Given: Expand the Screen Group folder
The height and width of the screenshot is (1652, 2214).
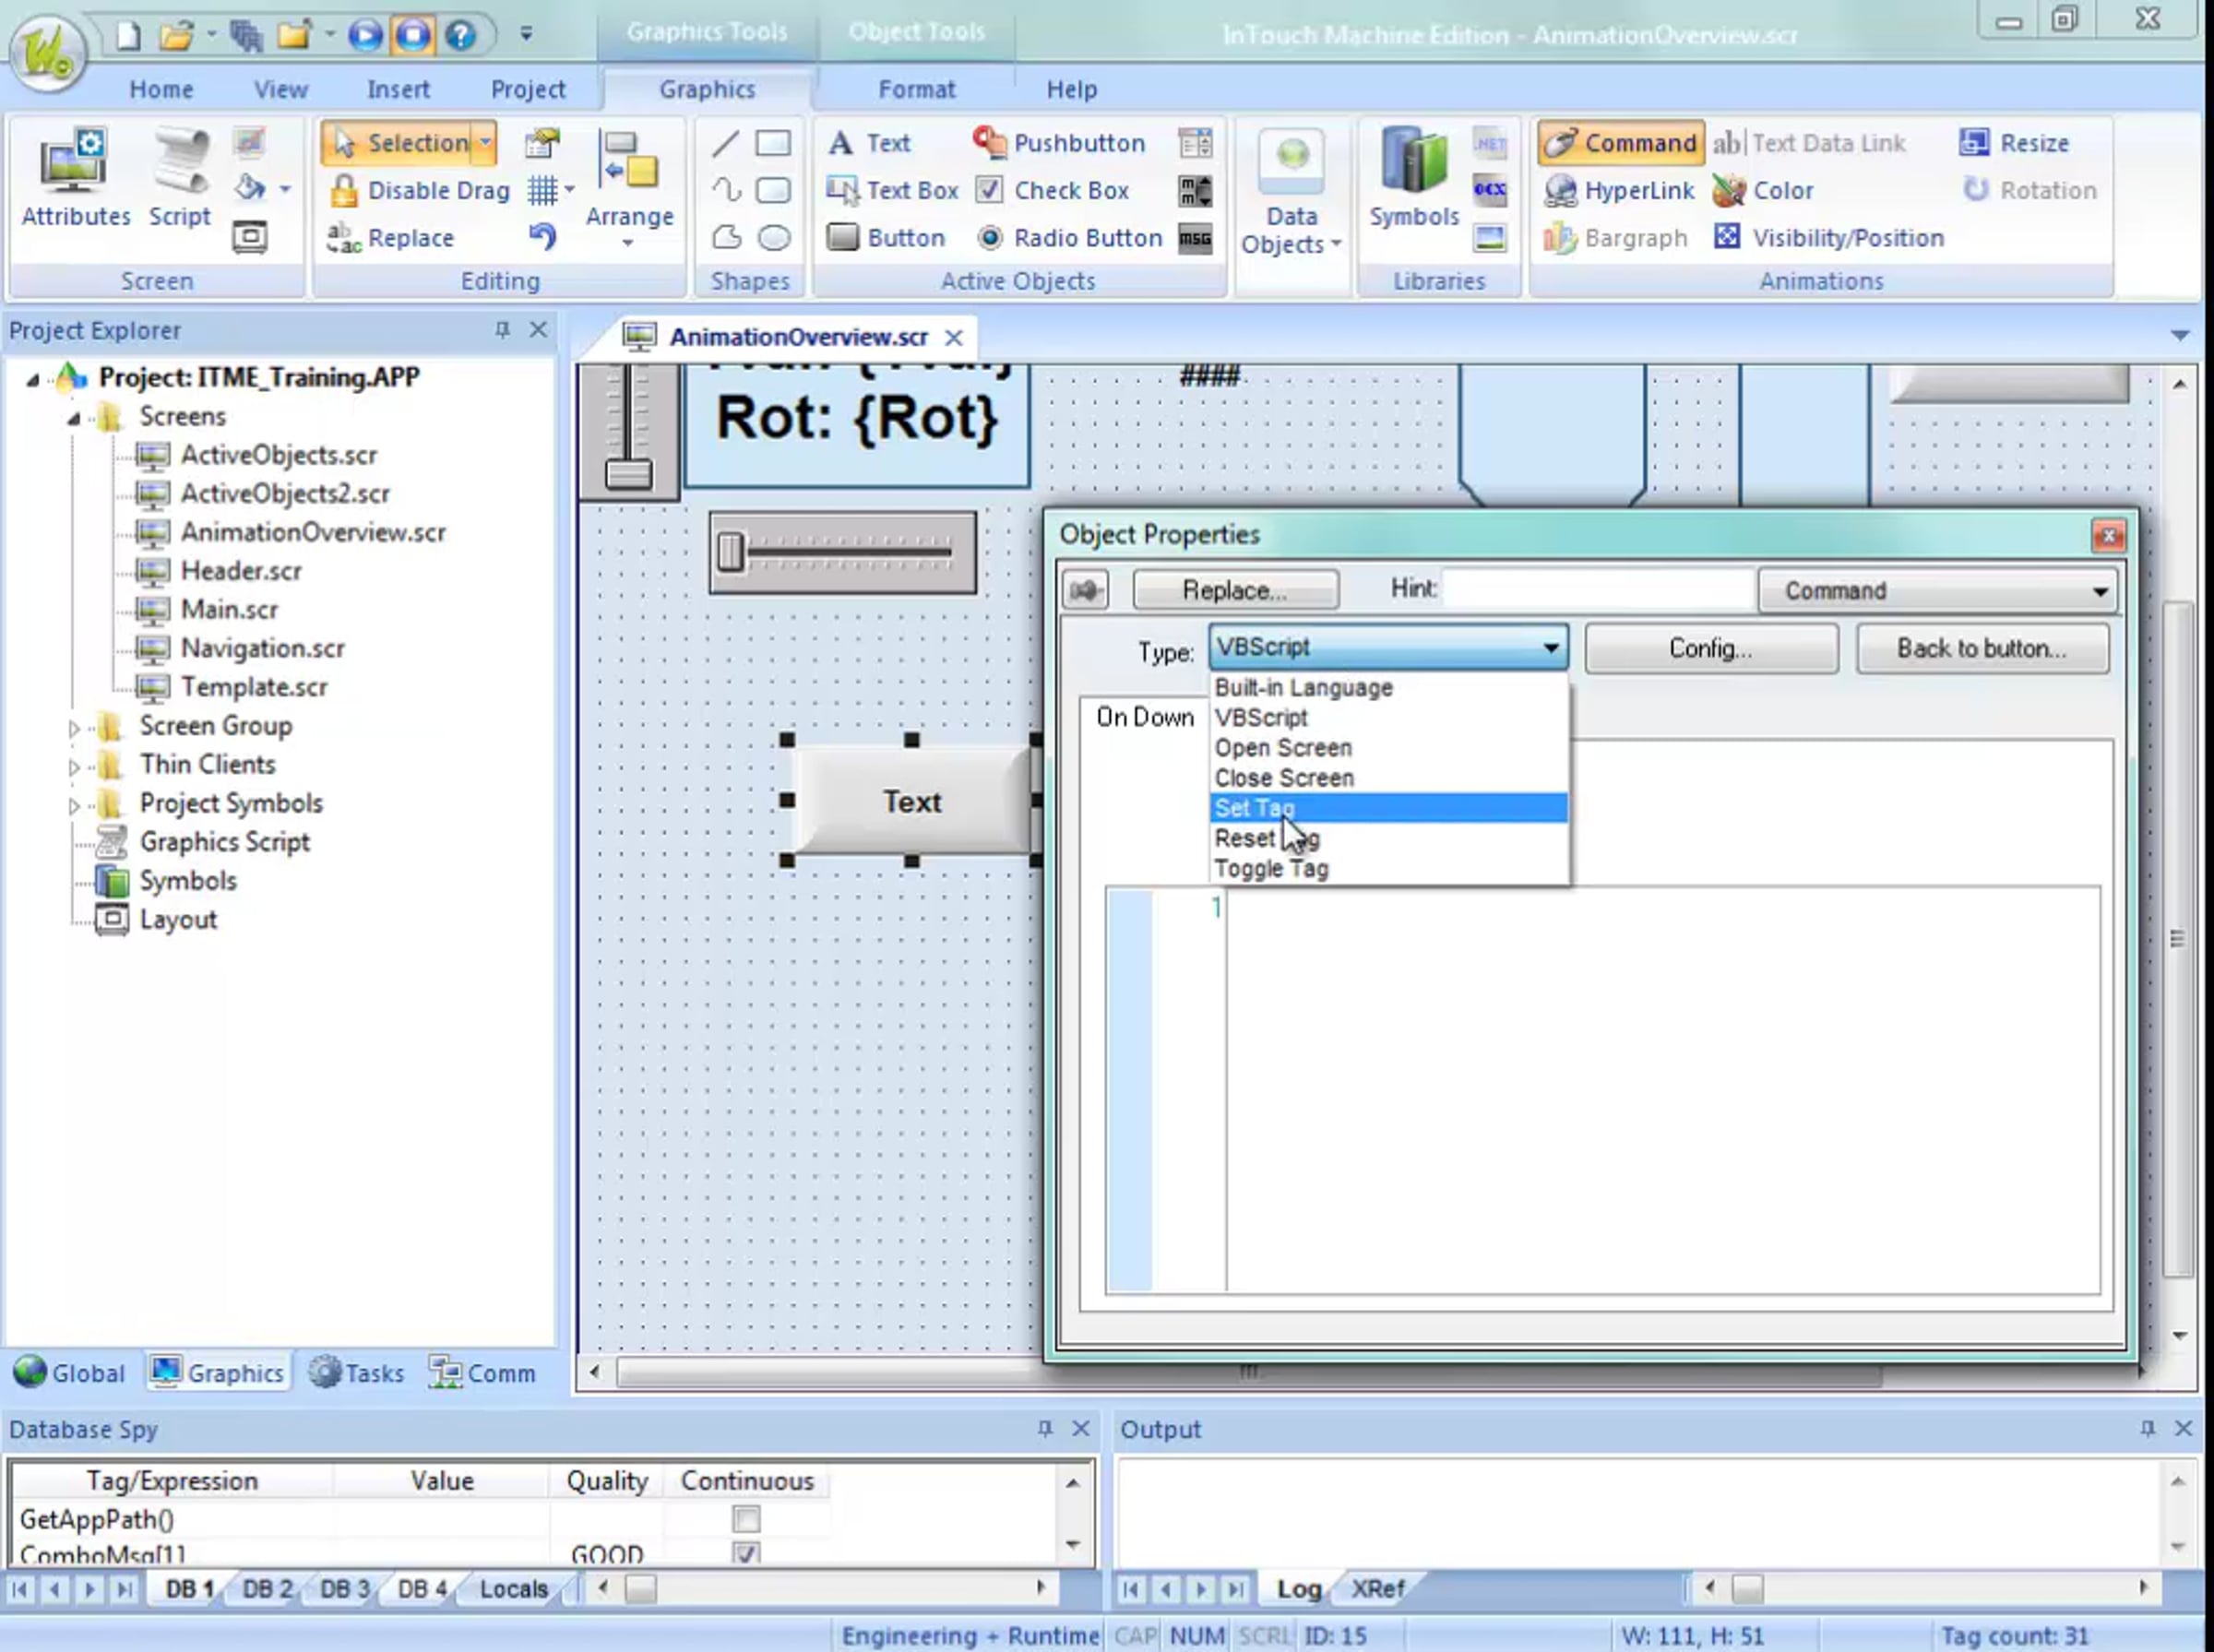Looking at the screenshot, I should point(74,727).
